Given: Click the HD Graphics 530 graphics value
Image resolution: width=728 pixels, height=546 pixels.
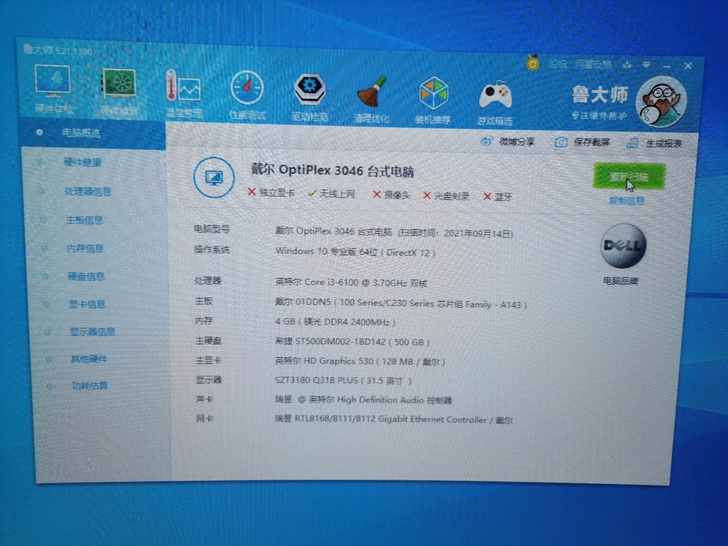Looking at the screenshot, I should tap(360, 361).
